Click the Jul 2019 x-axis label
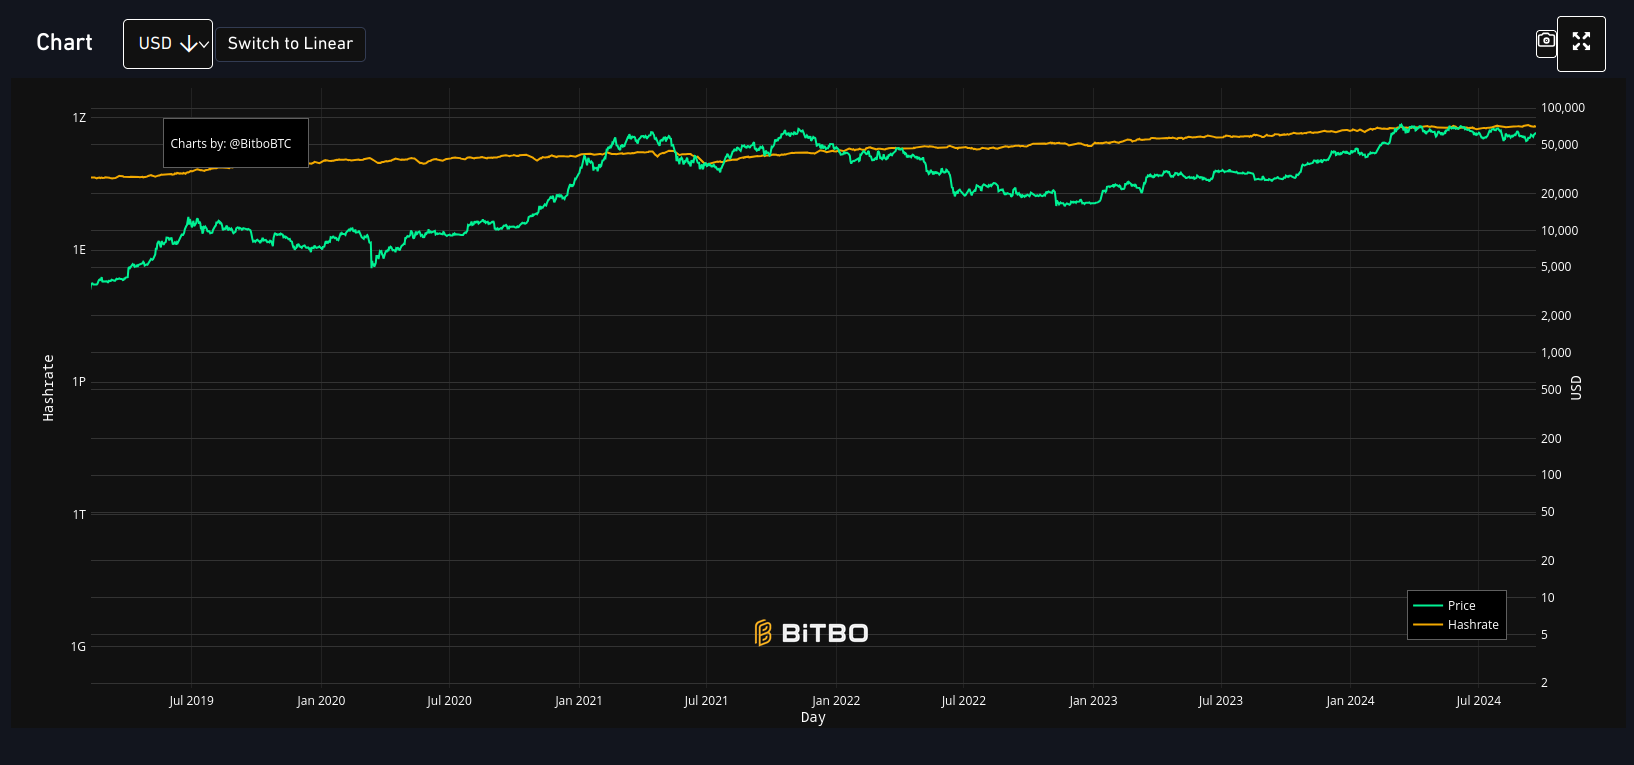The image size is (1634, 765). click(x=191, y=701)
